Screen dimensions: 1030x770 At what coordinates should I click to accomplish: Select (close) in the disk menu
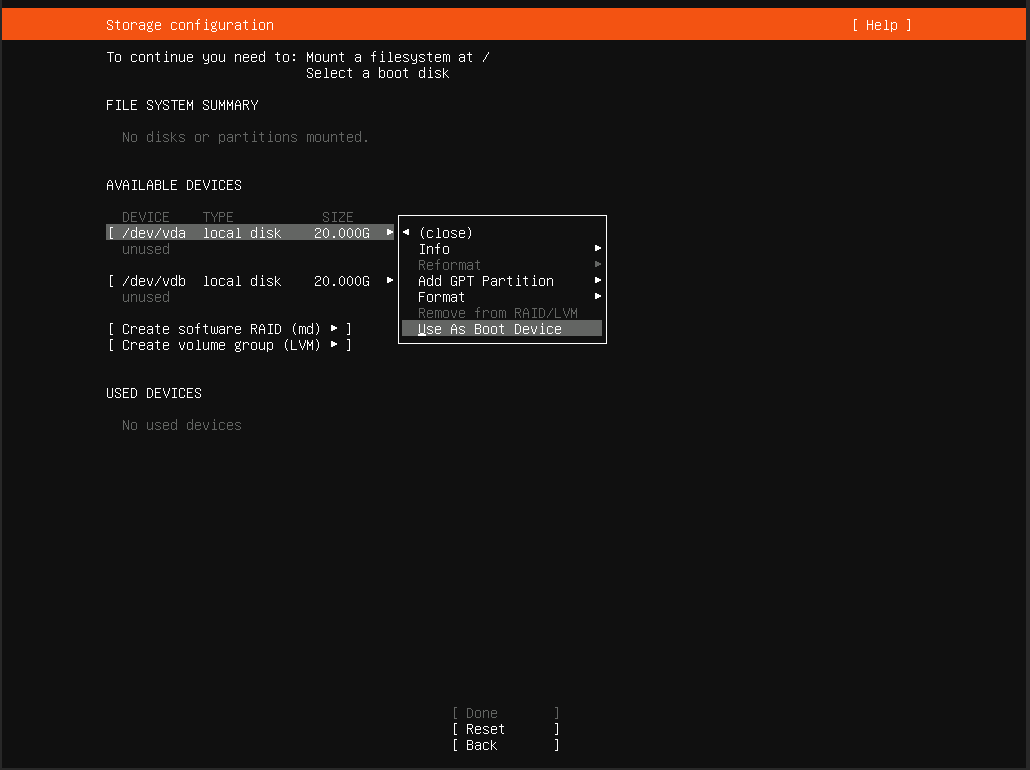(x=446, y=233)
